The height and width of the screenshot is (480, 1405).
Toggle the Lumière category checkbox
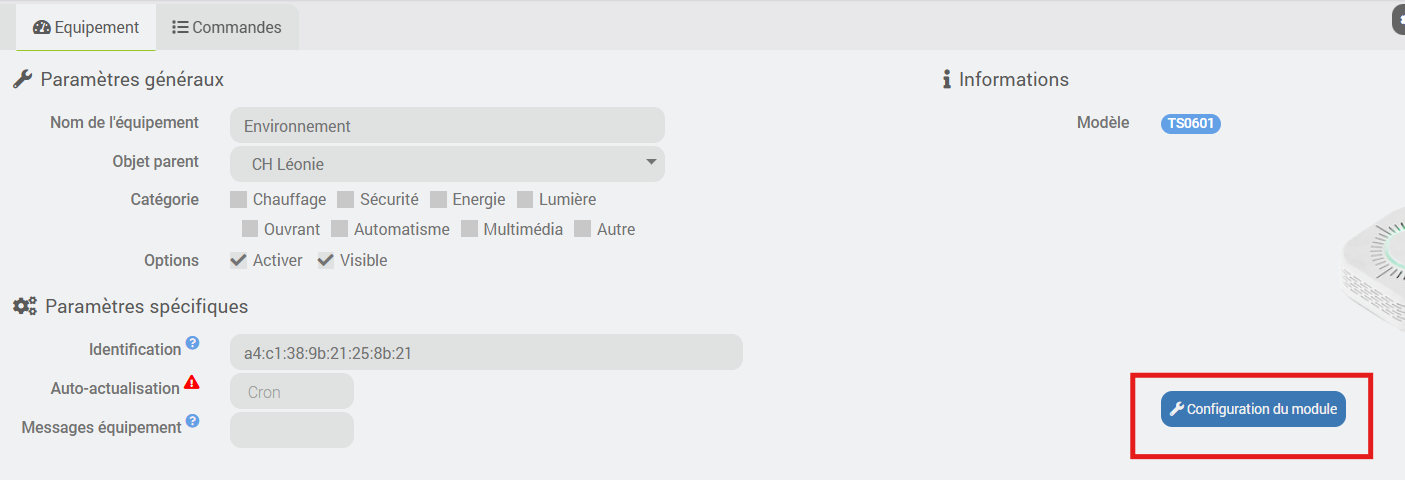tap(525, 199)
